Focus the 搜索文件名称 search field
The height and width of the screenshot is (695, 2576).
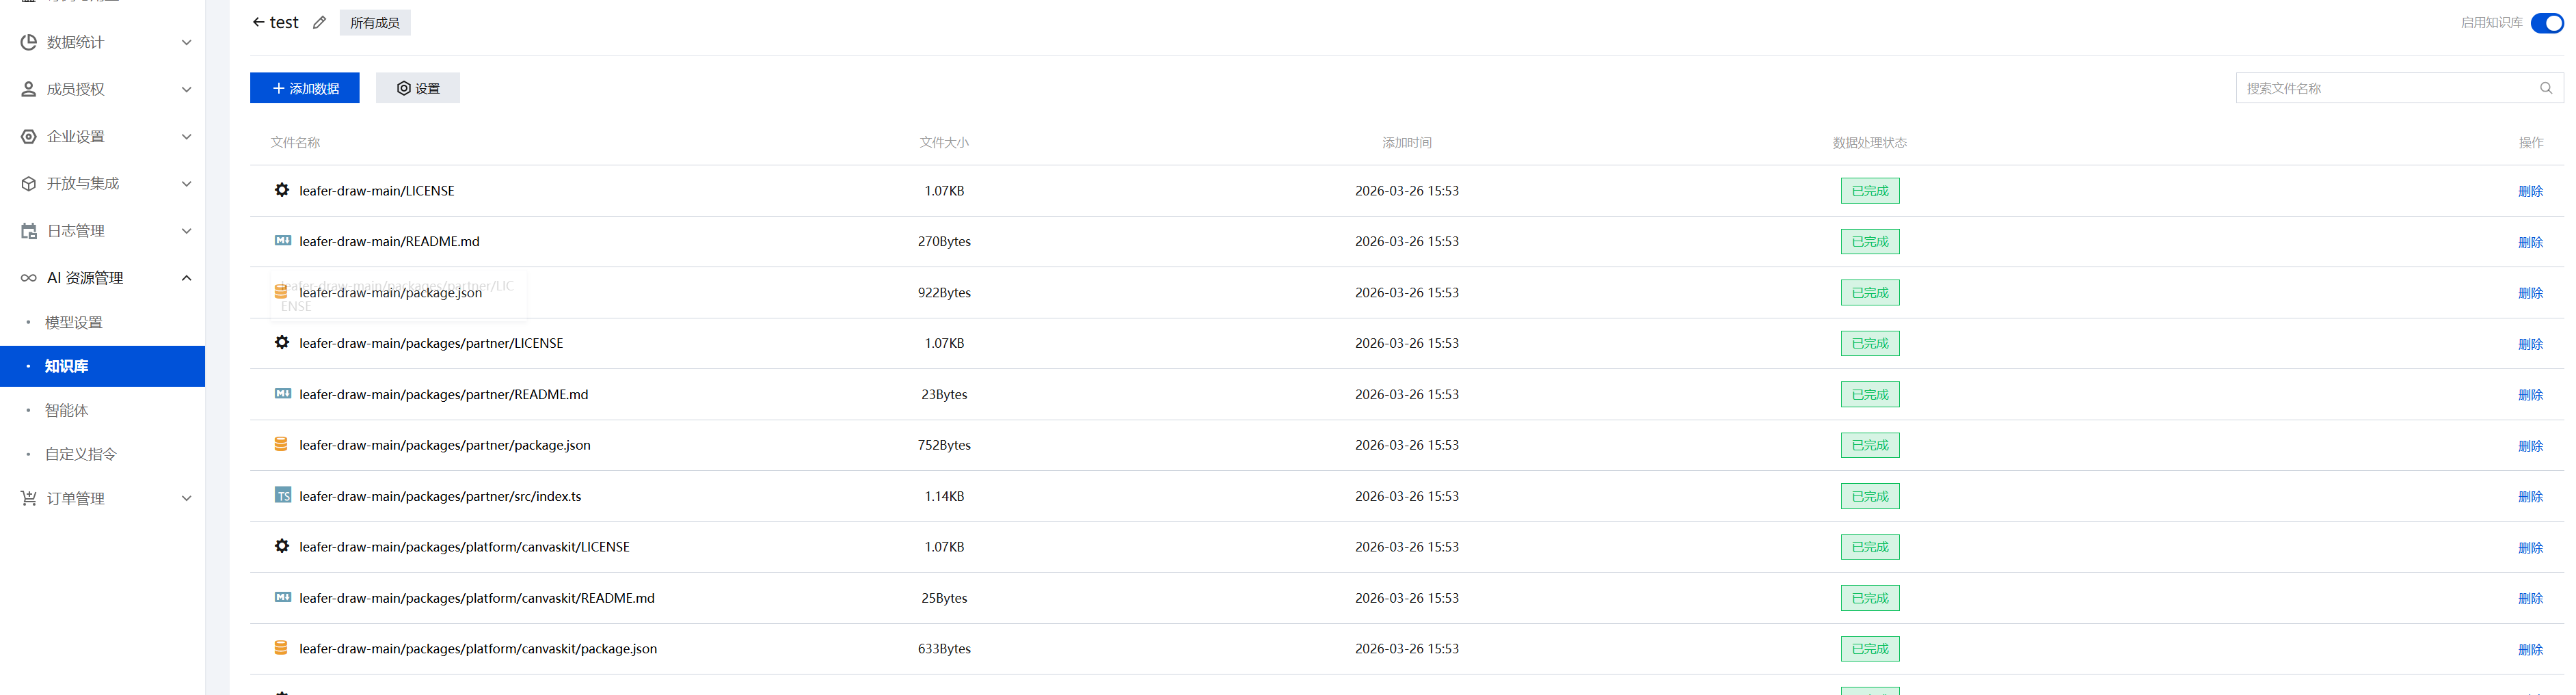coord(2386,88)
